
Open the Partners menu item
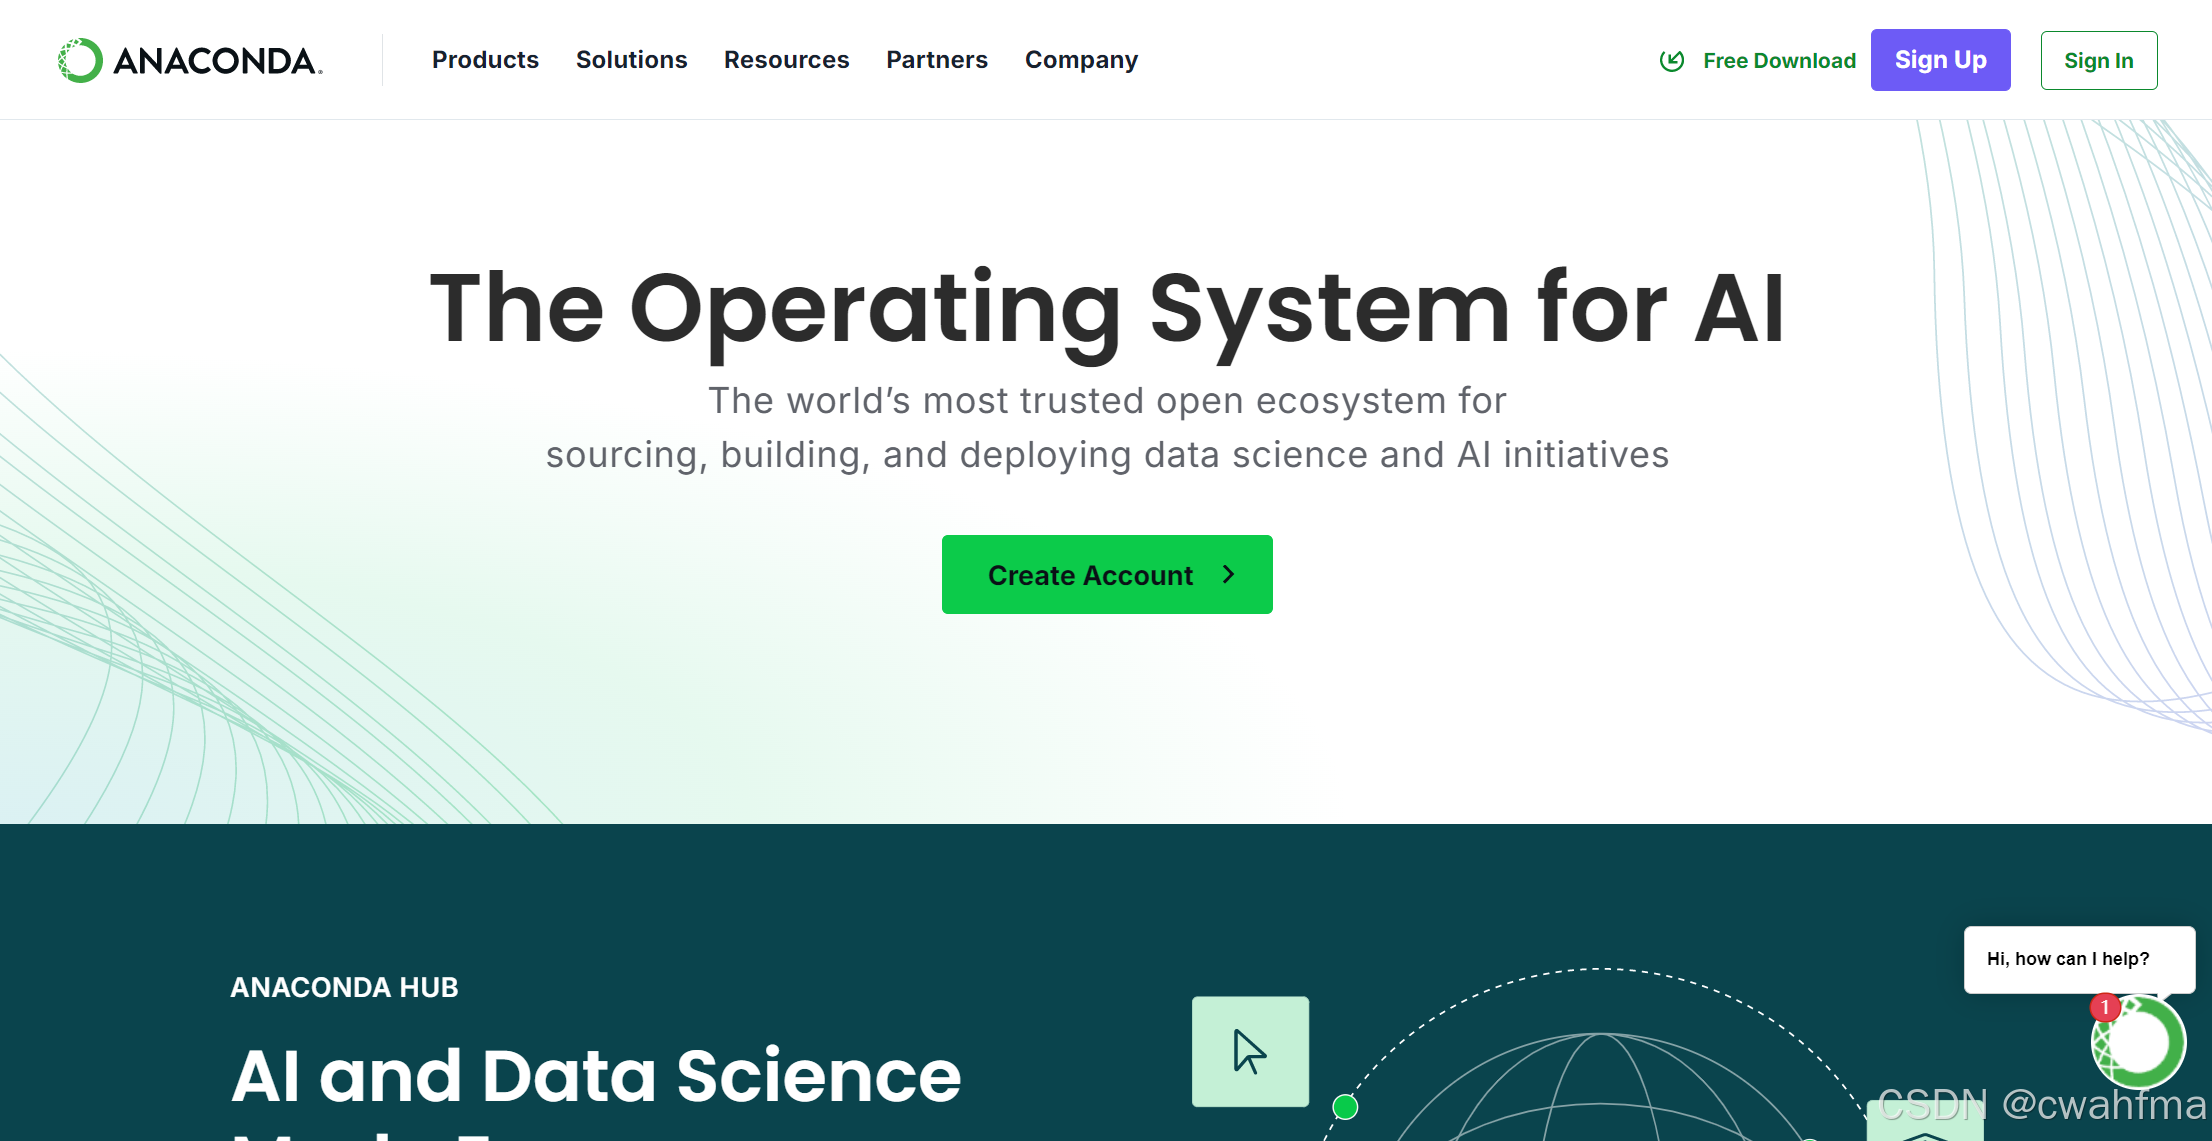point(936,60)
